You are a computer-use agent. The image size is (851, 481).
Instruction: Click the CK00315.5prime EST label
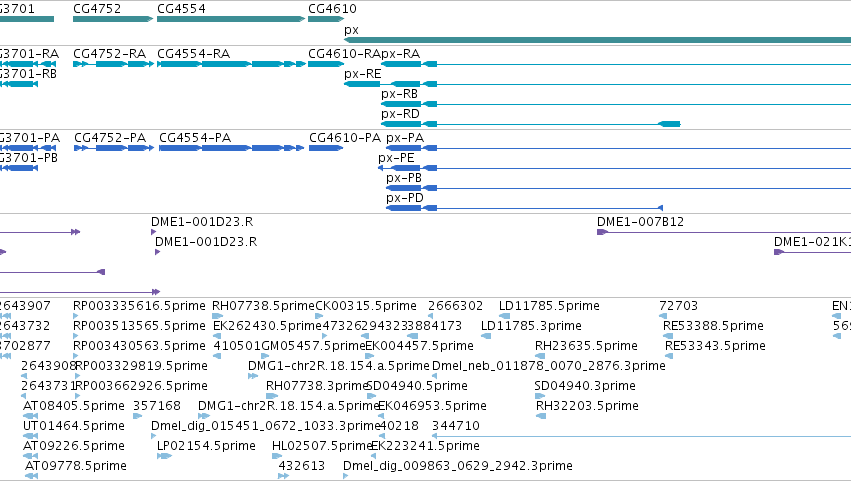pyautogui.click(x=366, y=306)
